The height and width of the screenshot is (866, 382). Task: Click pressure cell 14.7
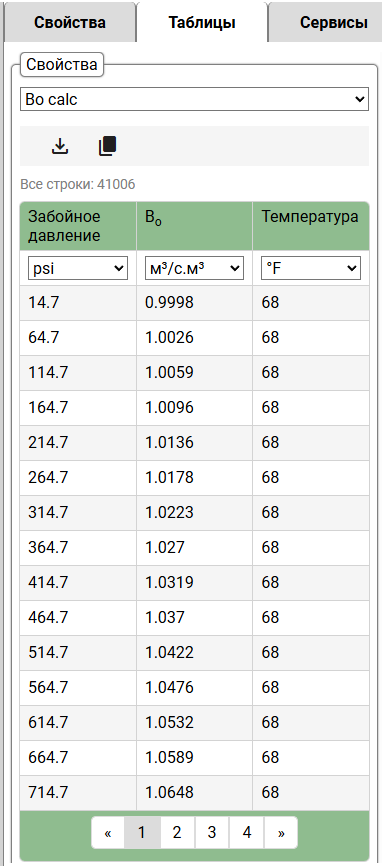point(78,303)
